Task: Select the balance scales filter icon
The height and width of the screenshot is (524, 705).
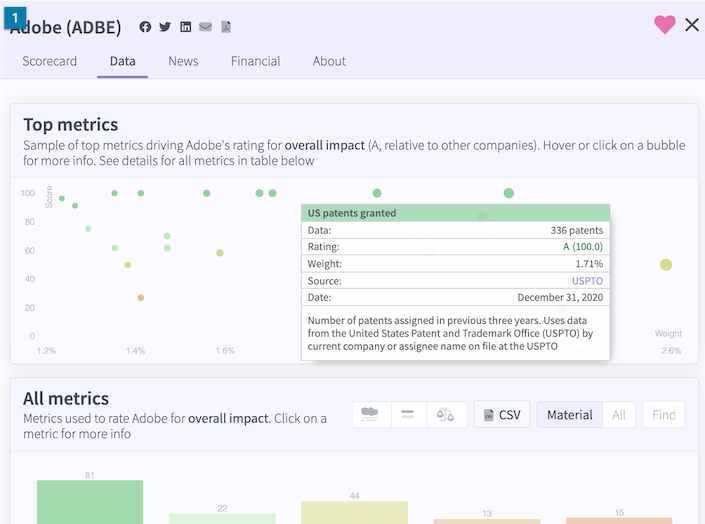Action: tap(445, 414)
